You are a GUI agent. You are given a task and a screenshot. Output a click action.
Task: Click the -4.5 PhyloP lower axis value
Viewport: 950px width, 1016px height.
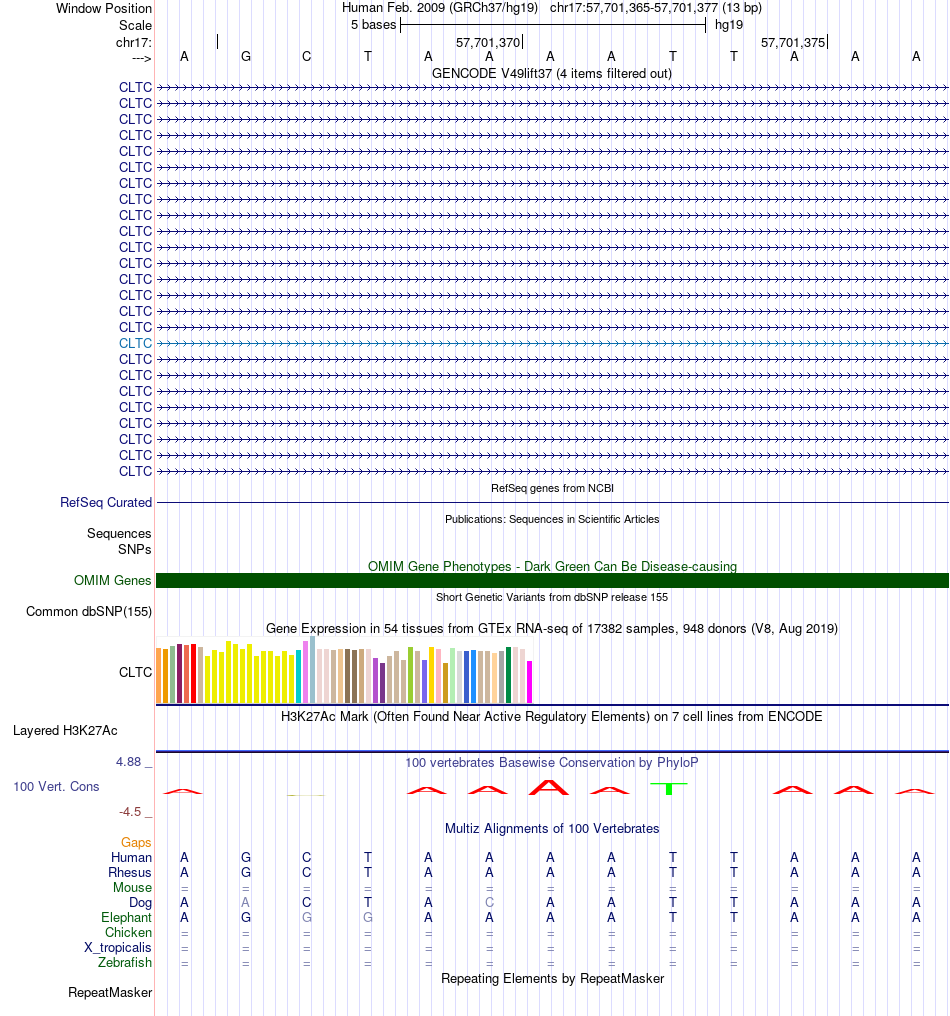(130, 812)
